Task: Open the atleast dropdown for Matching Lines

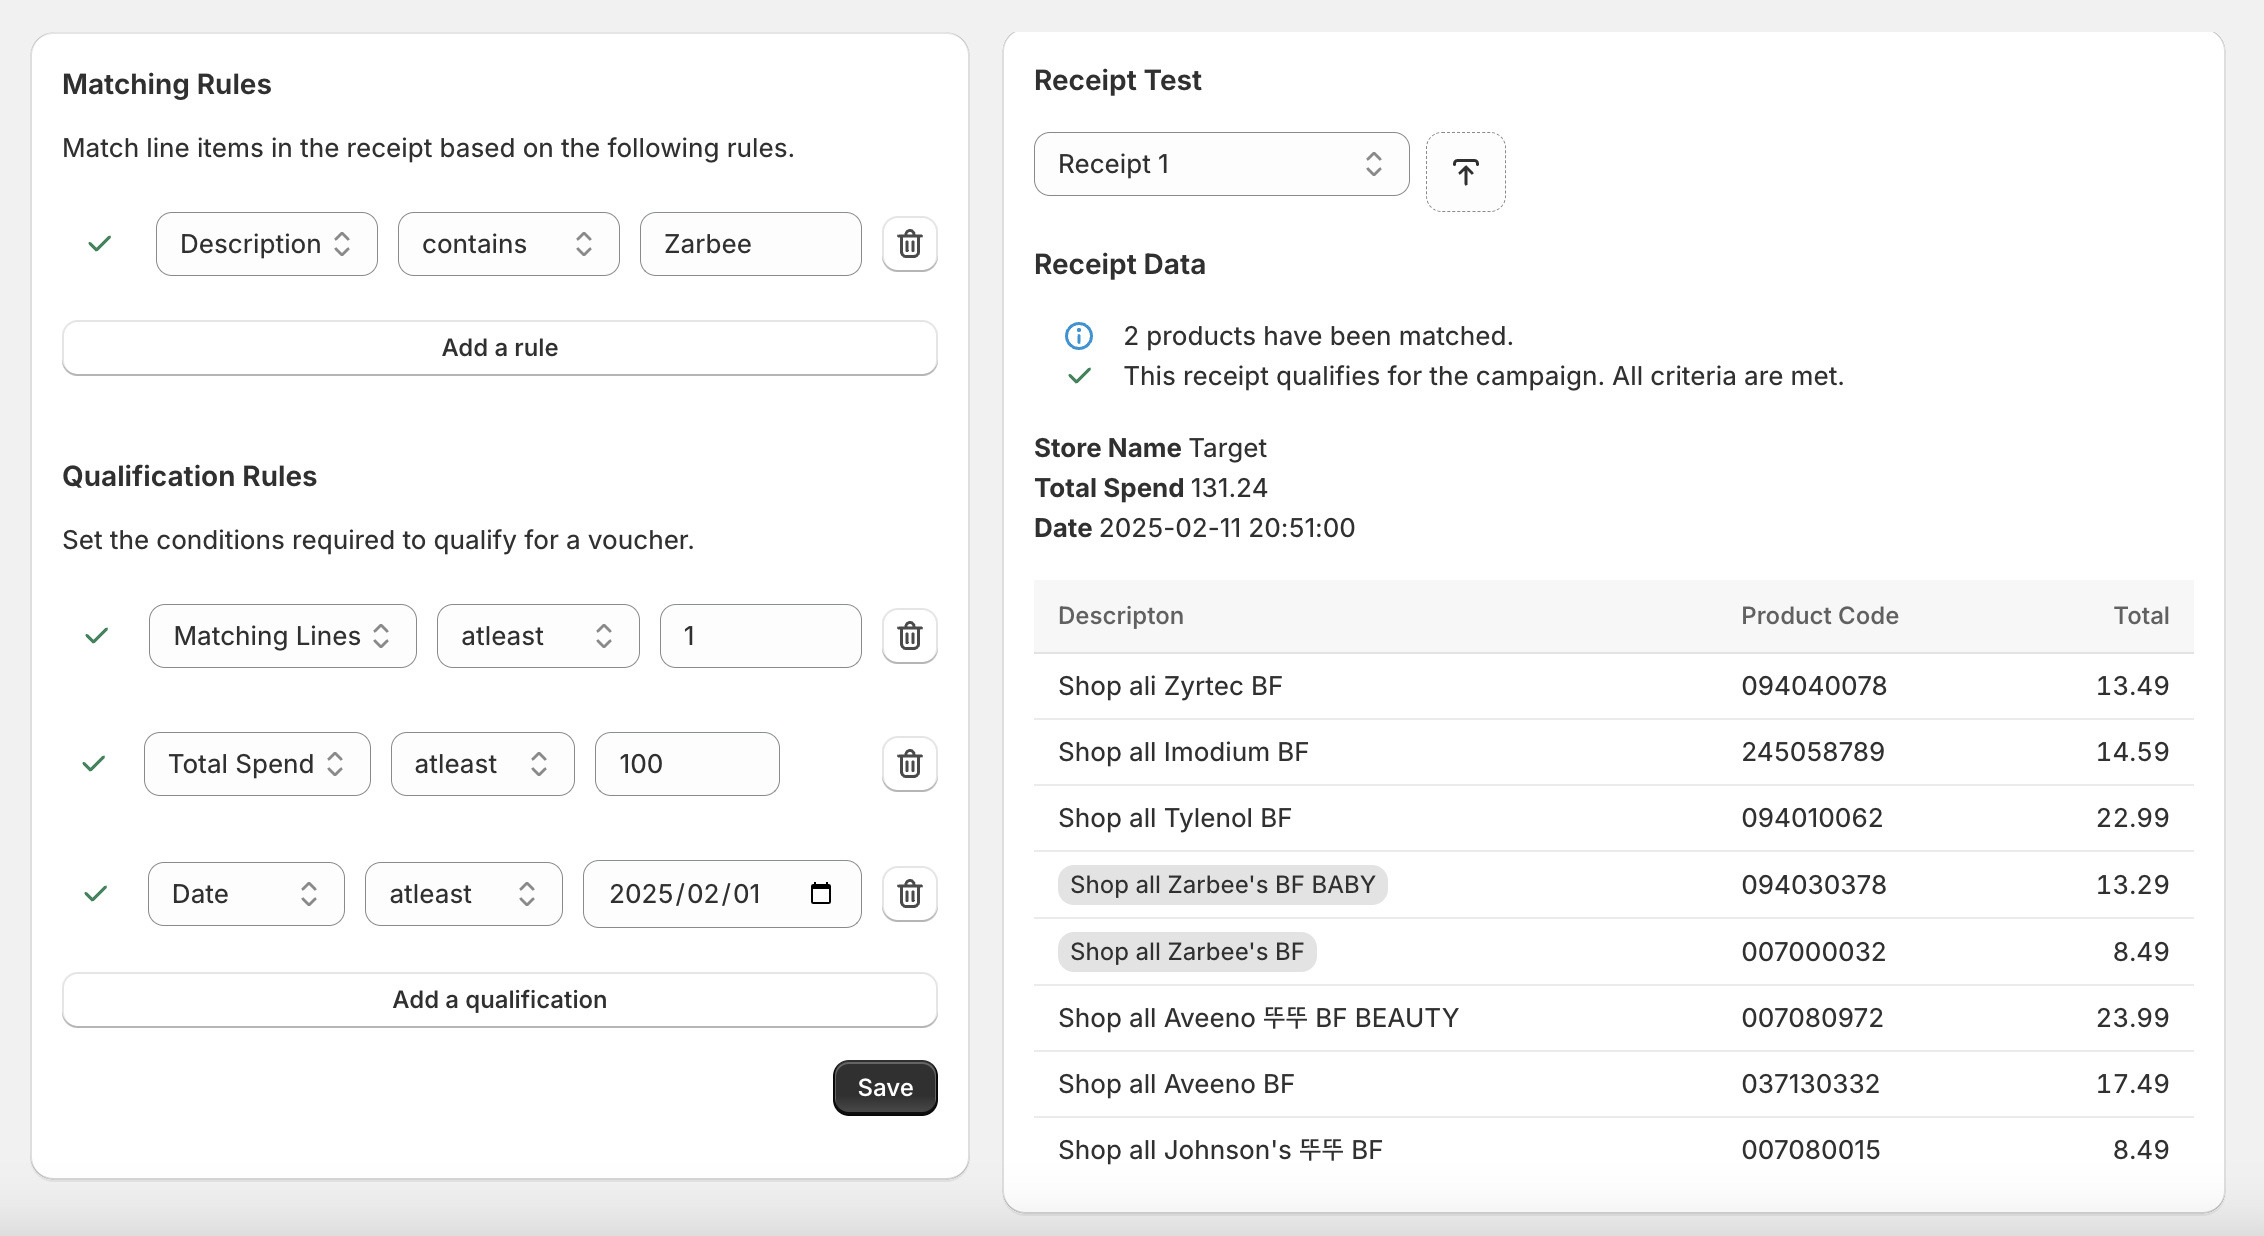Action: (x=538, y=636)
